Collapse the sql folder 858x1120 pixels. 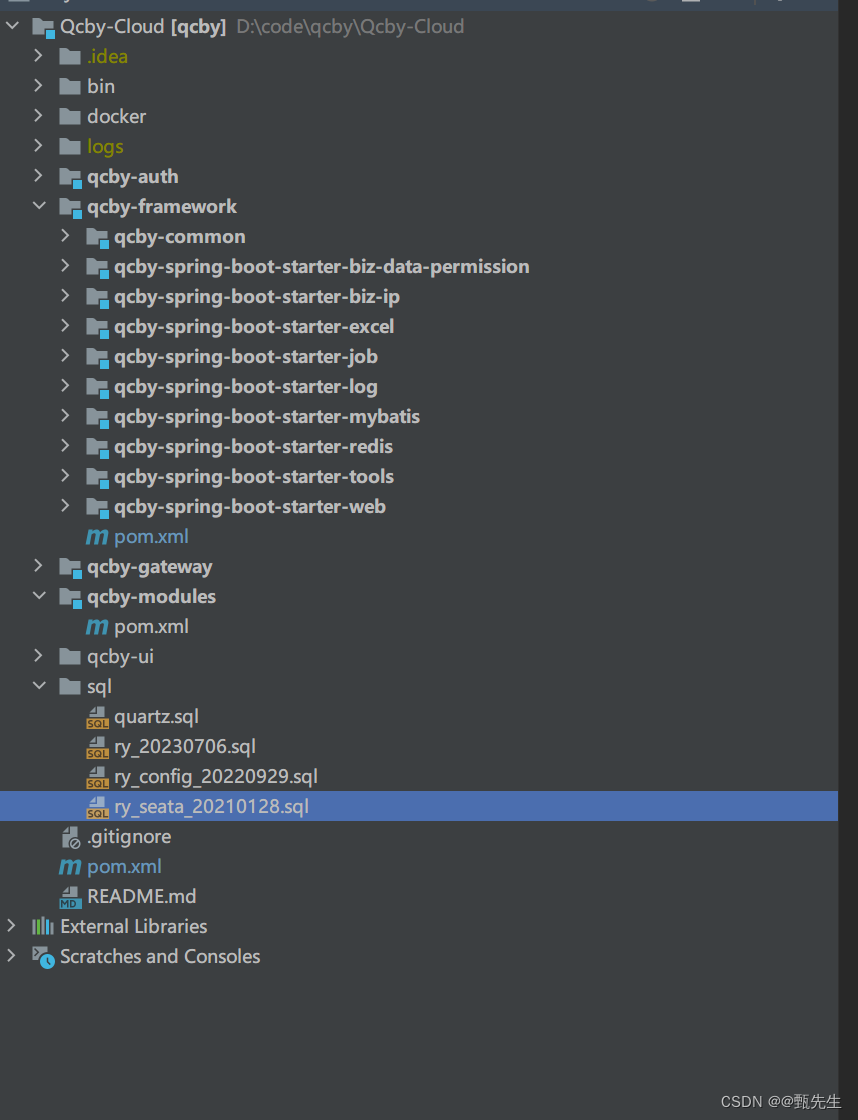38,686
